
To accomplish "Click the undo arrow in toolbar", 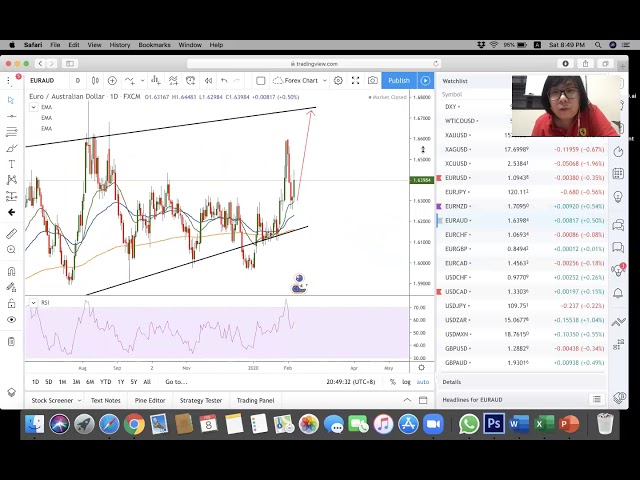I will click(224, 81).
